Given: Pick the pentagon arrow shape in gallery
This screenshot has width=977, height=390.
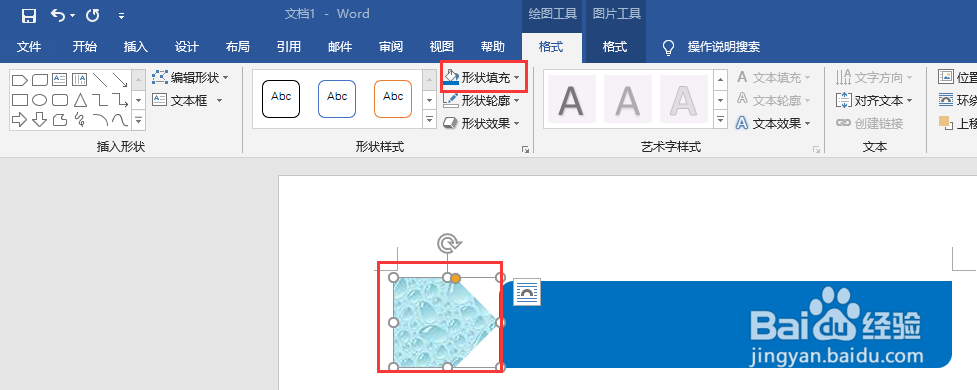Looking at the screenshot, I should [20, 80].
